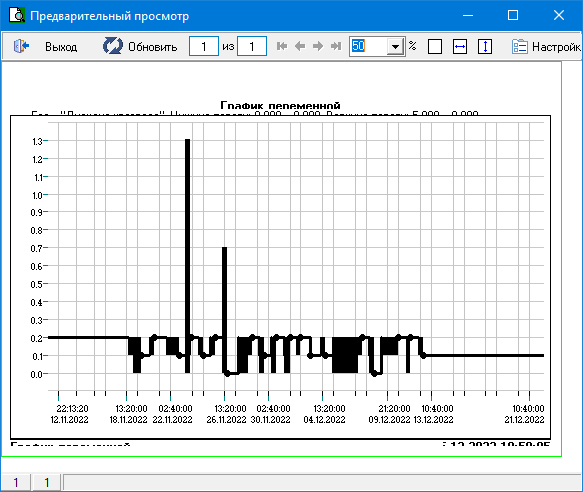This screenshot has width=583, height=492.
Task: Click the Обновить refresh arrows icon
Action: point(113,46)
